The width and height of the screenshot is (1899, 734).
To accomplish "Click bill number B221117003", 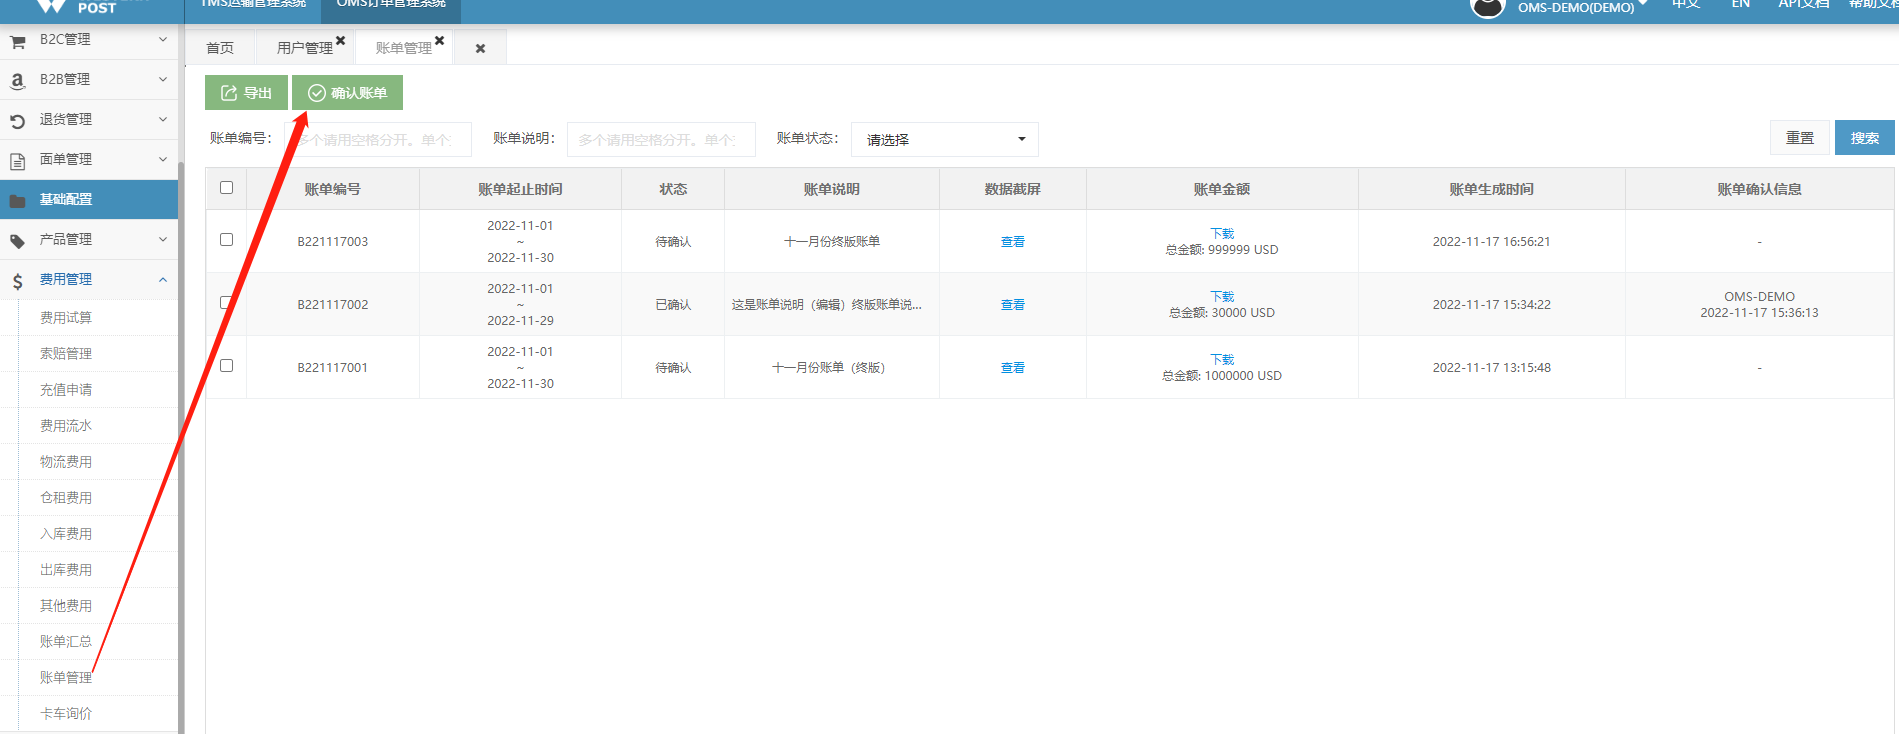I will click(x=332, y=242).
